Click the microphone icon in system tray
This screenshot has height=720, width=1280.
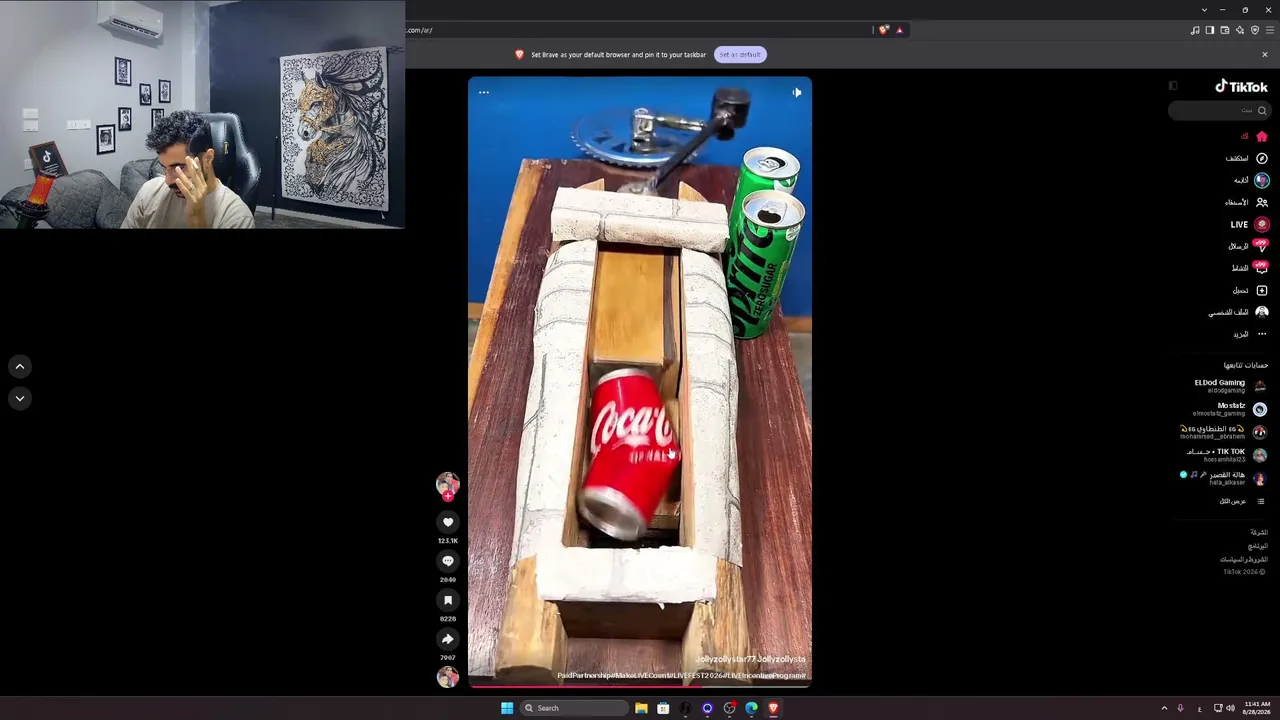pos(1181,708)
